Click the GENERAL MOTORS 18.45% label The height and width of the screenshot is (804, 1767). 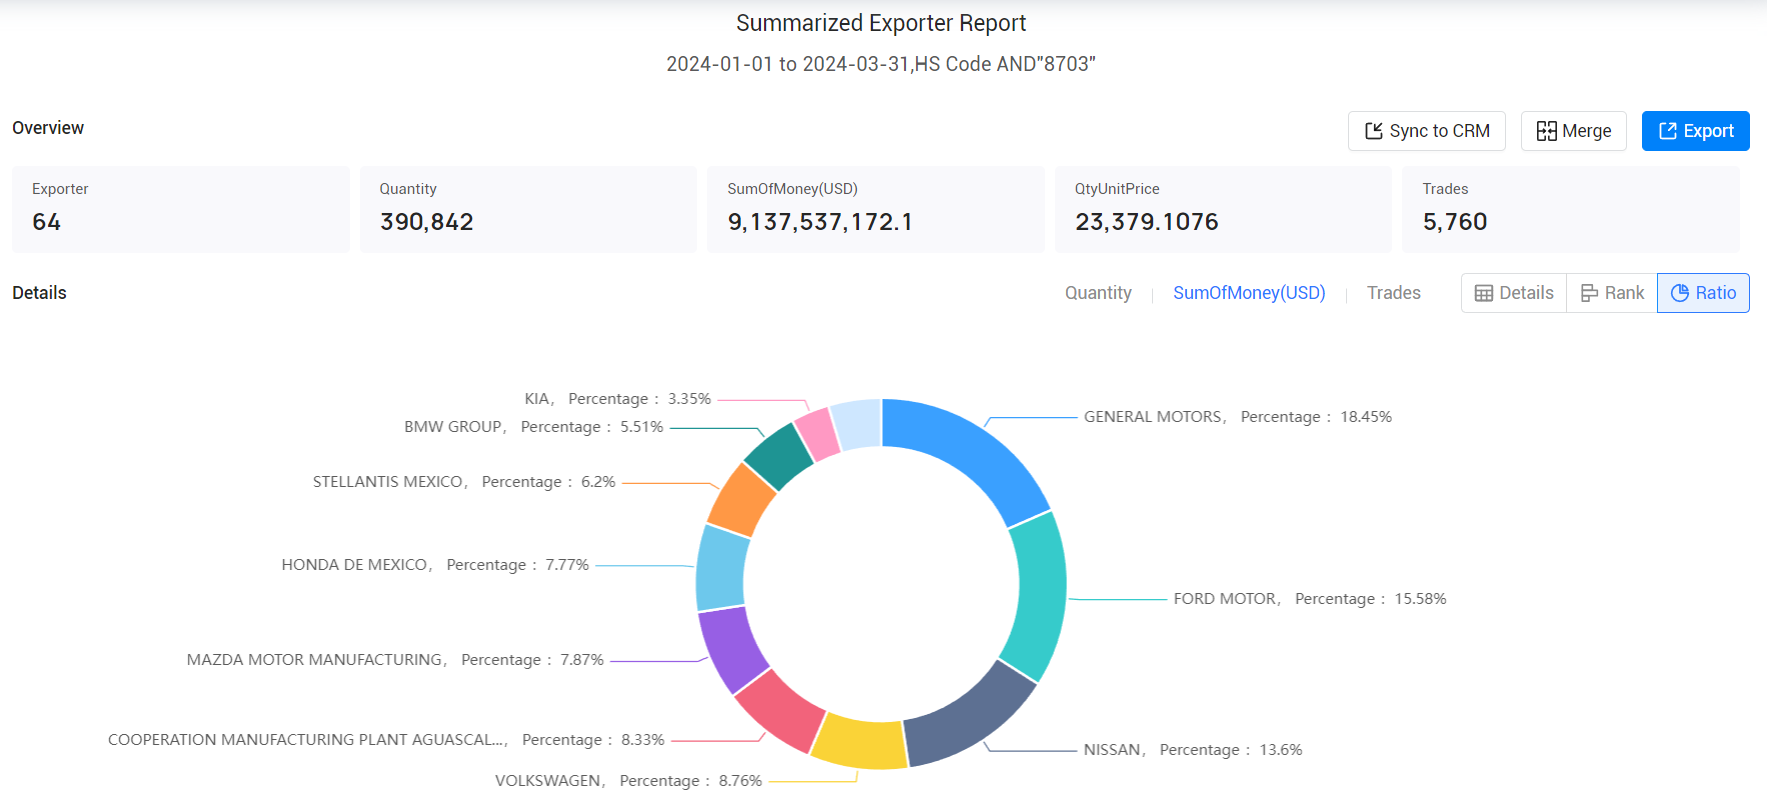[1238, 417]
